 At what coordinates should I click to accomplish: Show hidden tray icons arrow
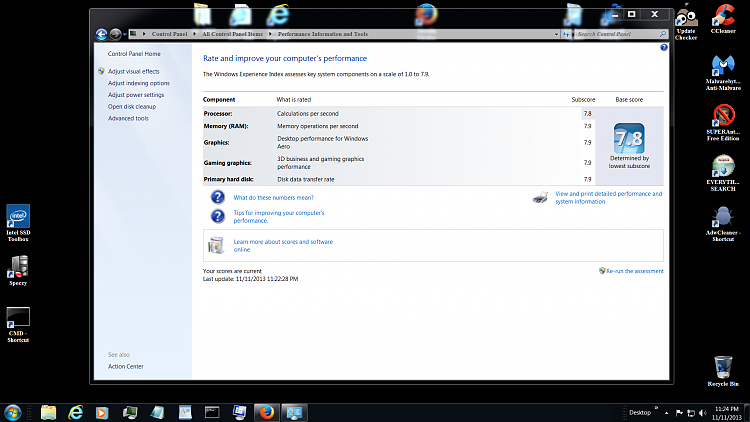click(x=666, y=413)
